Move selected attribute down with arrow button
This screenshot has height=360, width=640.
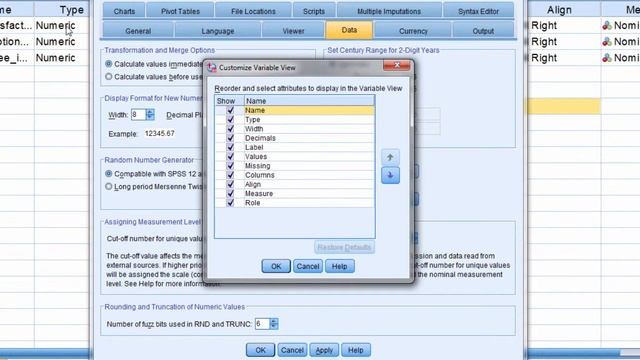(390, 176)
